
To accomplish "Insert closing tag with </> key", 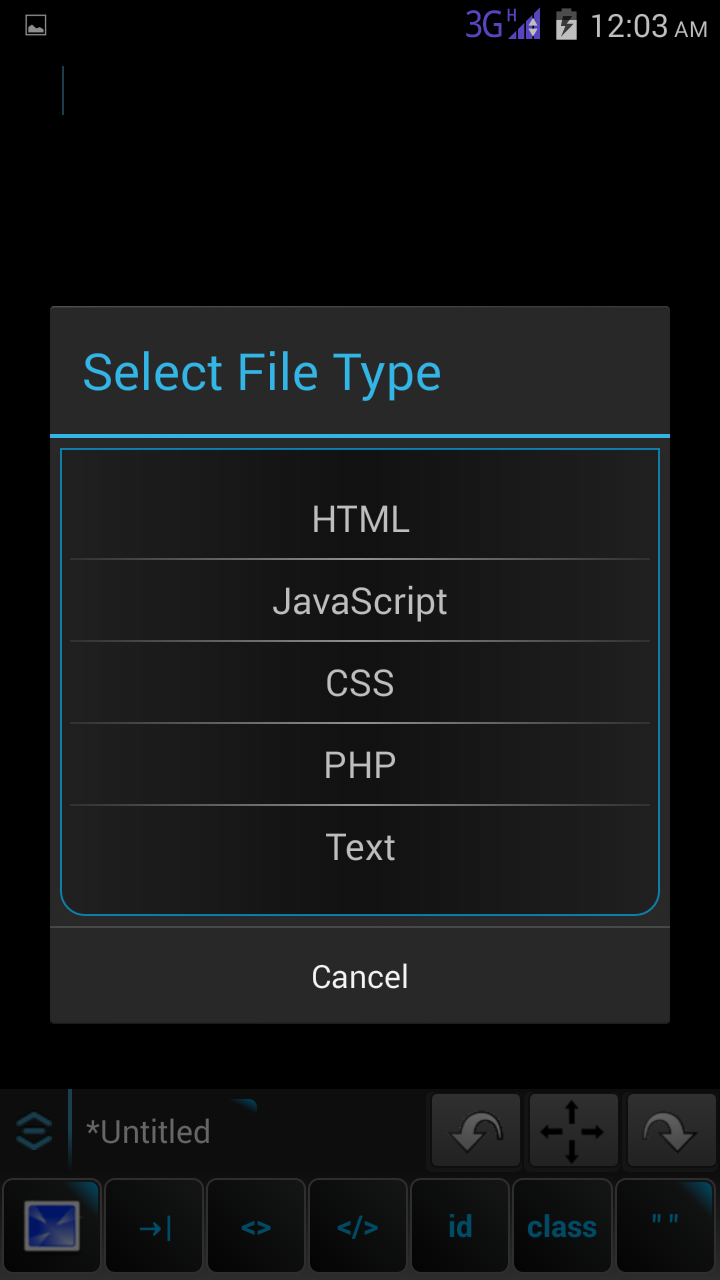I will tap(358, 1227).
